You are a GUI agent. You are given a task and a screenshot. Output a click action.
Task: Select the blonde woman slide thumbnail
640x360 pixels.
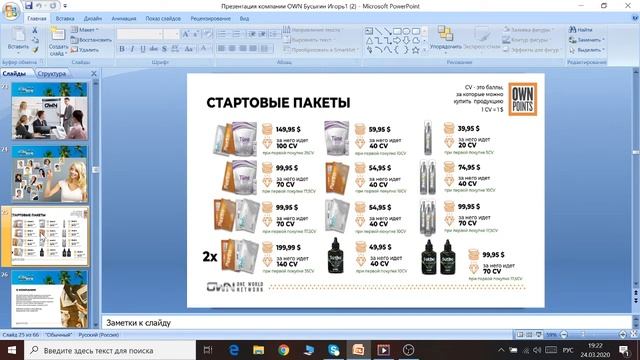point(49,174)
